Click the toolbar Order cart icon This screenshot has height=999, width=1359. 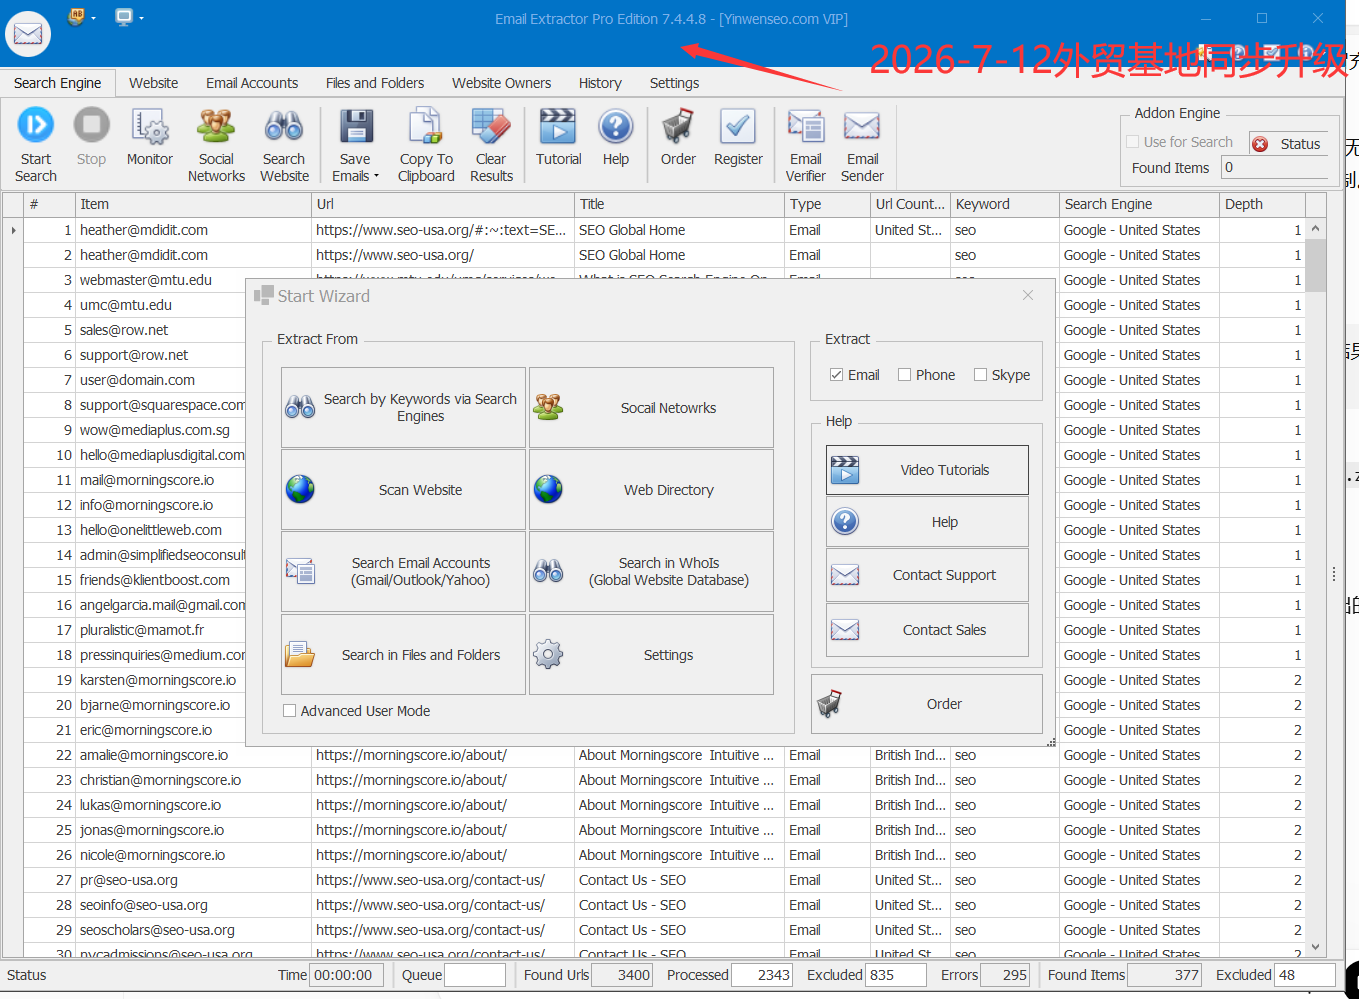coord(678,127)
